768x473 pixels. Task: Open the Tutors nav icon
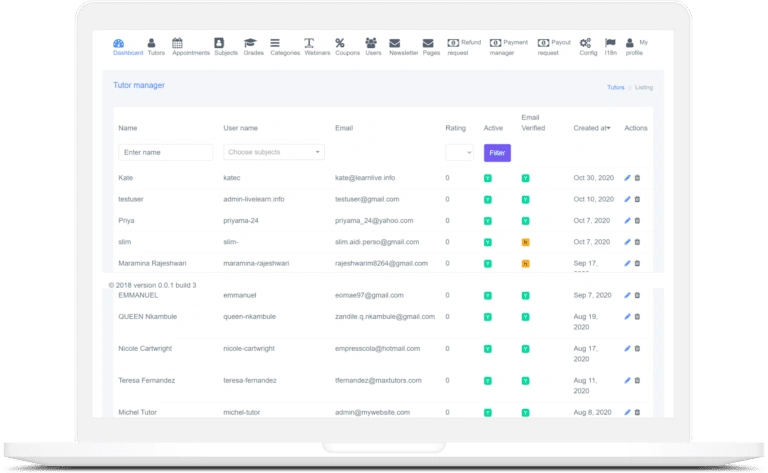[x=151, y=43]
